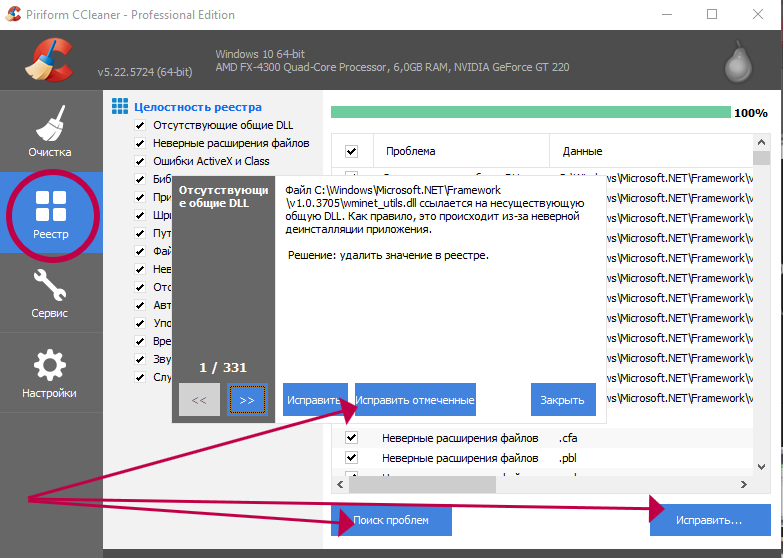The image size is (783, 558).
Task: Click the Piriform pear icon
Action: point(739,65)
